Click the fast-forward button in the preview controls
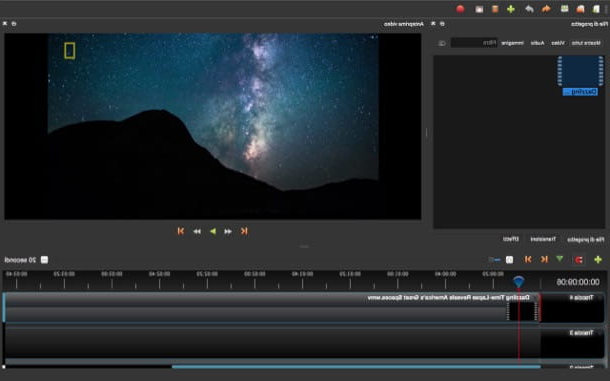 tap(197, 231)
